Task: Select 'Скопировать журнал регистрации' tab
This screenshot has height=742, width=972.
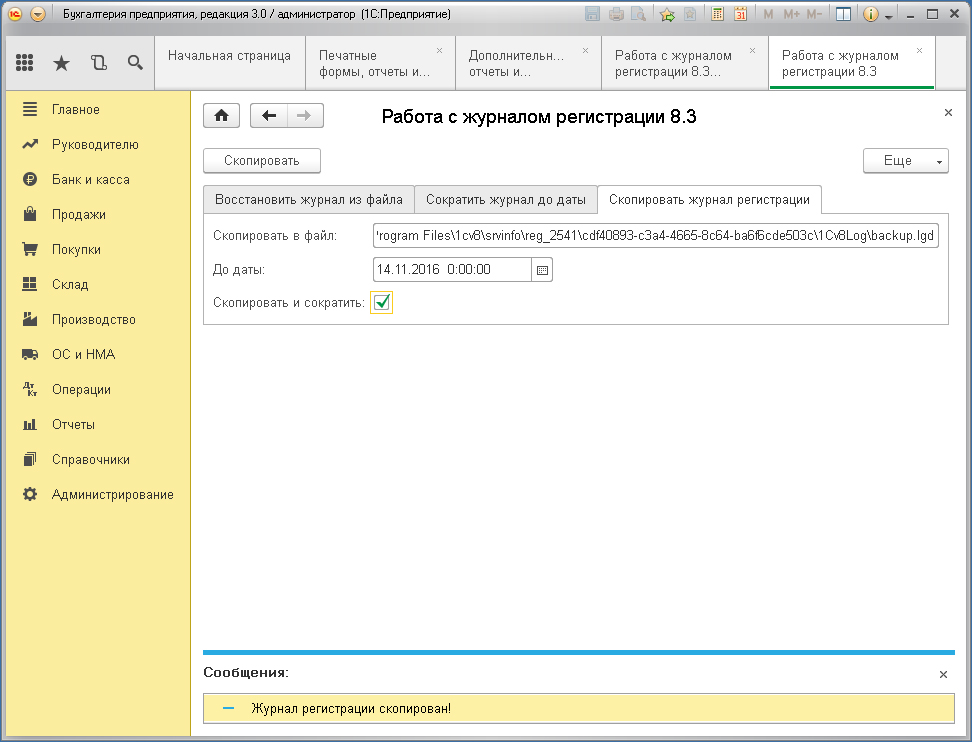Action: pyautogui.click(x=709, y=200)
